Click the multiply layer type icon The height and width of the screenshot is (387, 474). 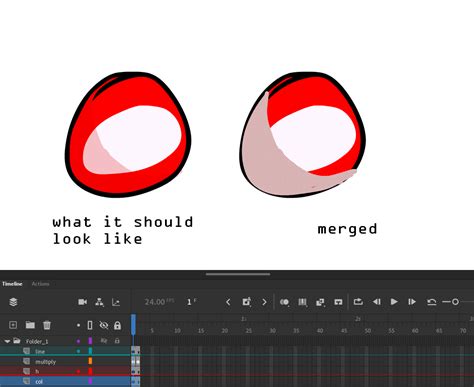27,361
